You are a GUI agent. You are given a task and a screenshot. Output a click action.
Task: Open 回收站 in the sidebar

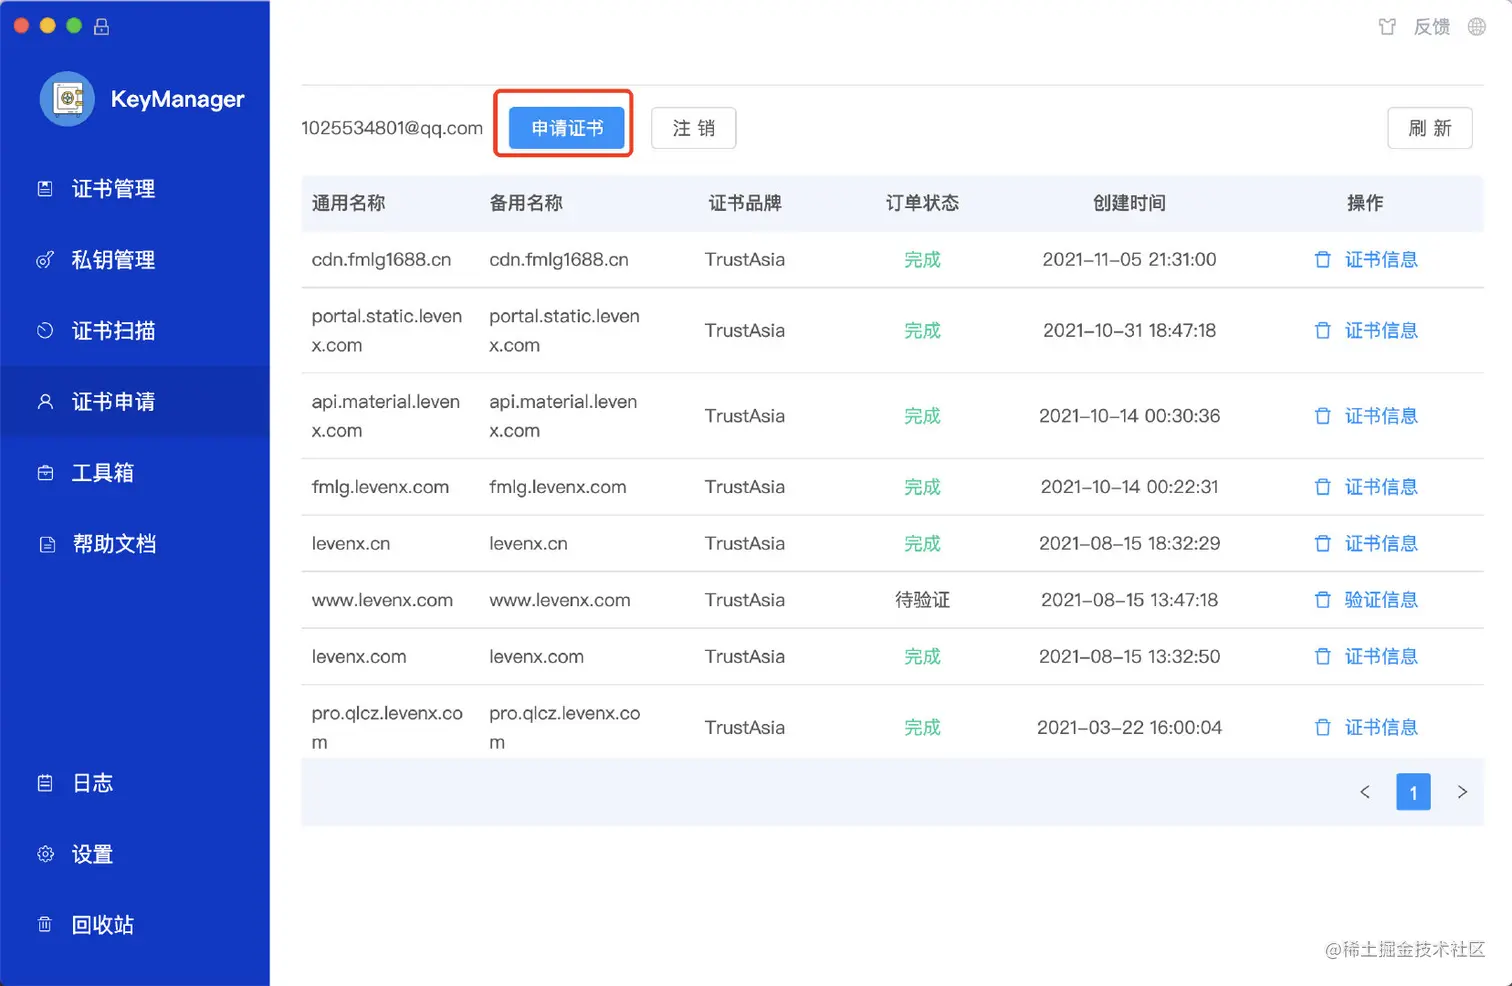(x=135, y=925)
